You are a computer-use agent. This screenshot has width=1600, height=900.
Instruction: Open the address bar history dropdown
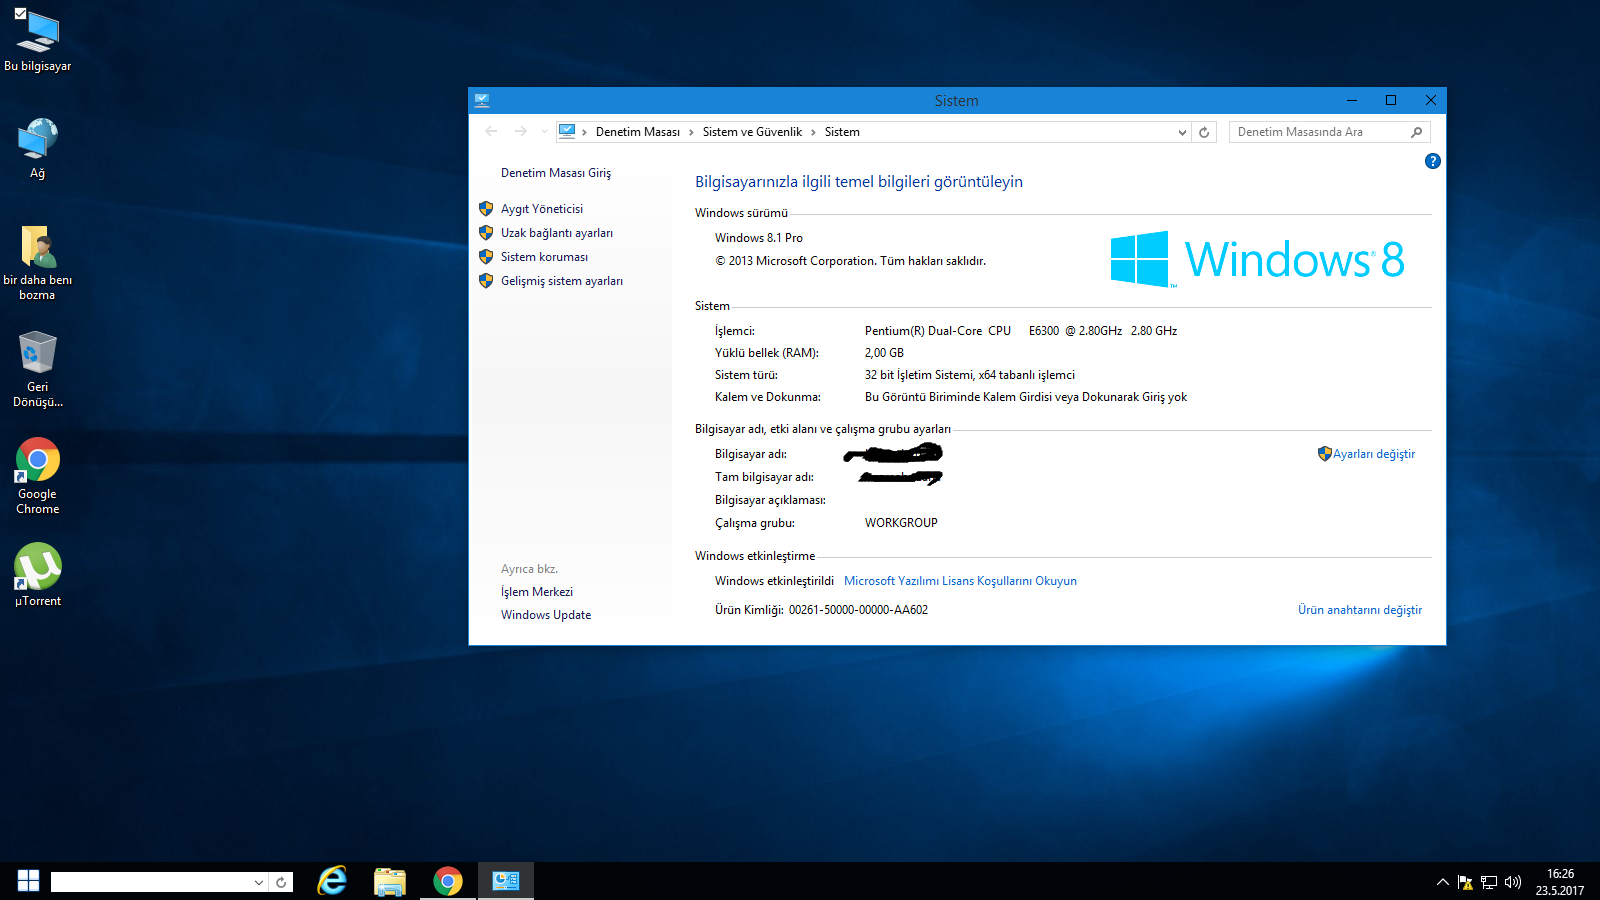pyautogui.click(x=1182, y=132)
